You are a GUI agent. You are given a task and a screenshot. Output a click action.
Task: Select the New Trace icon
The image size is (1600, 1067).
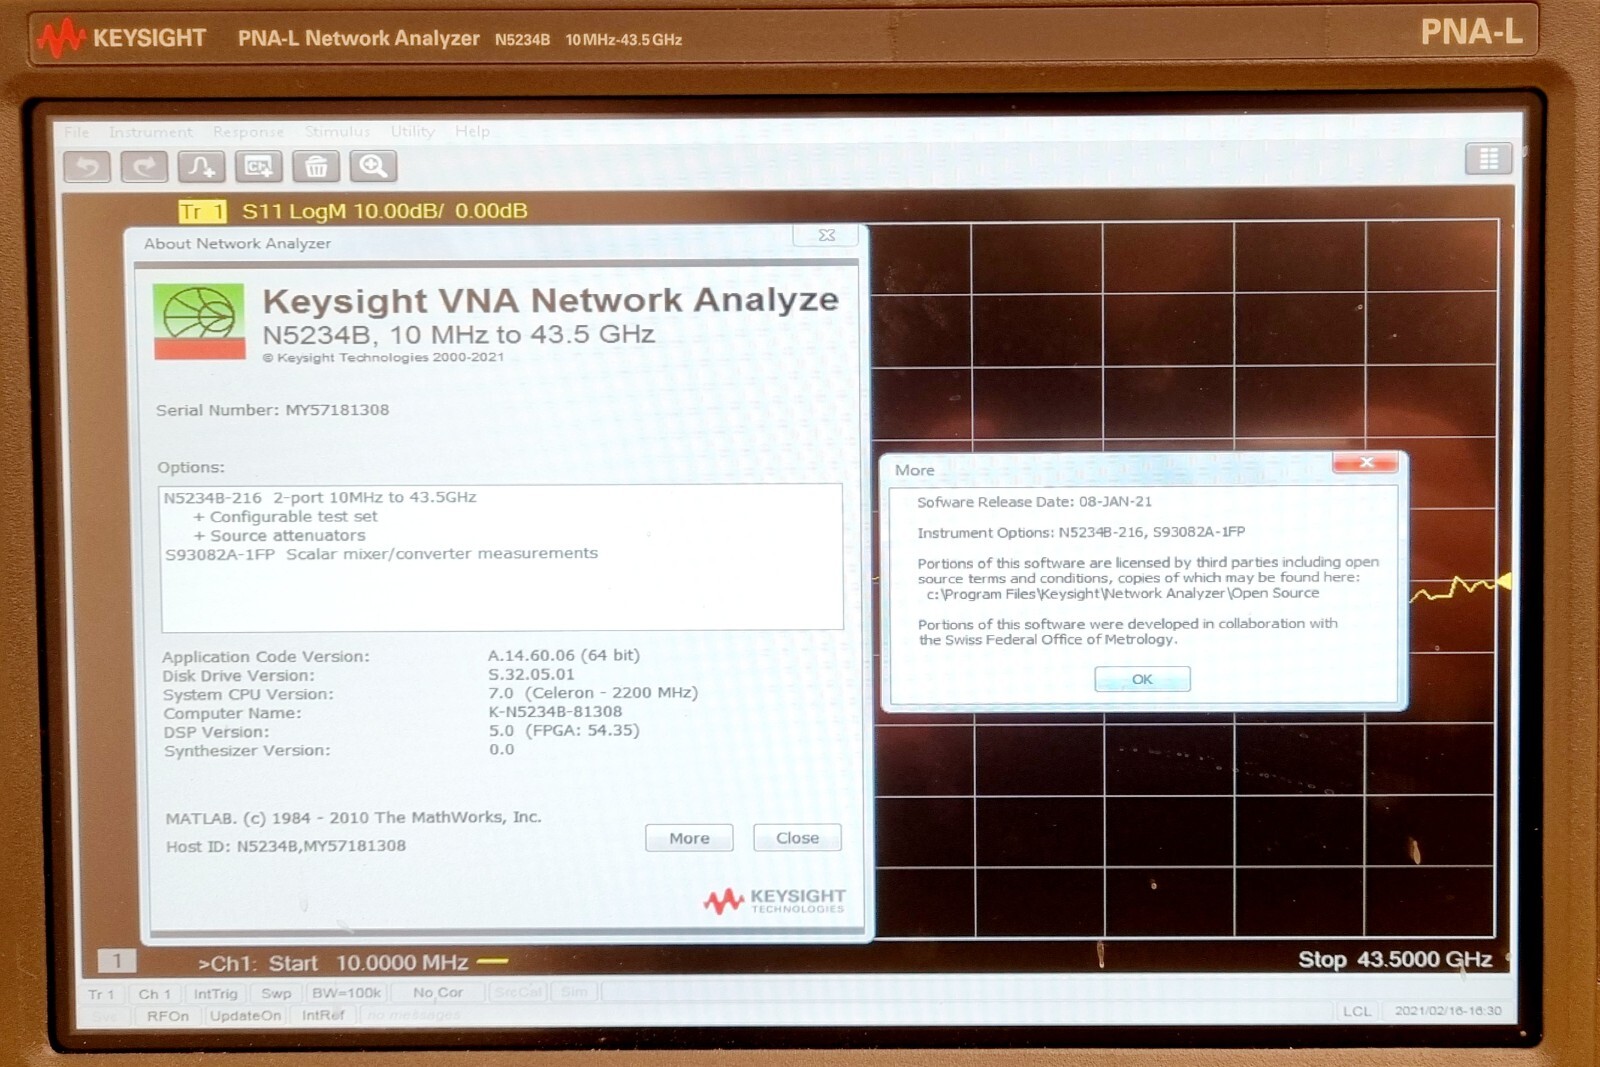pos(202,166)
